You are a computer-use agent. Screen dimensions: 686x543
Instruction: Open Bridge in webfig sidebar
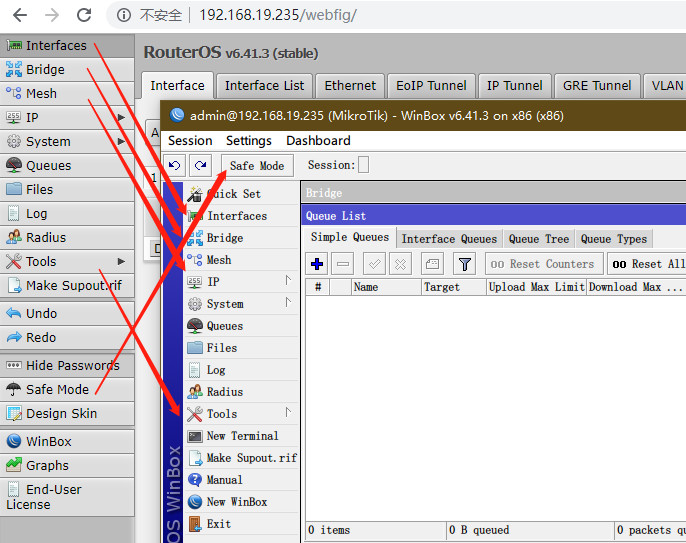point(67,70)
